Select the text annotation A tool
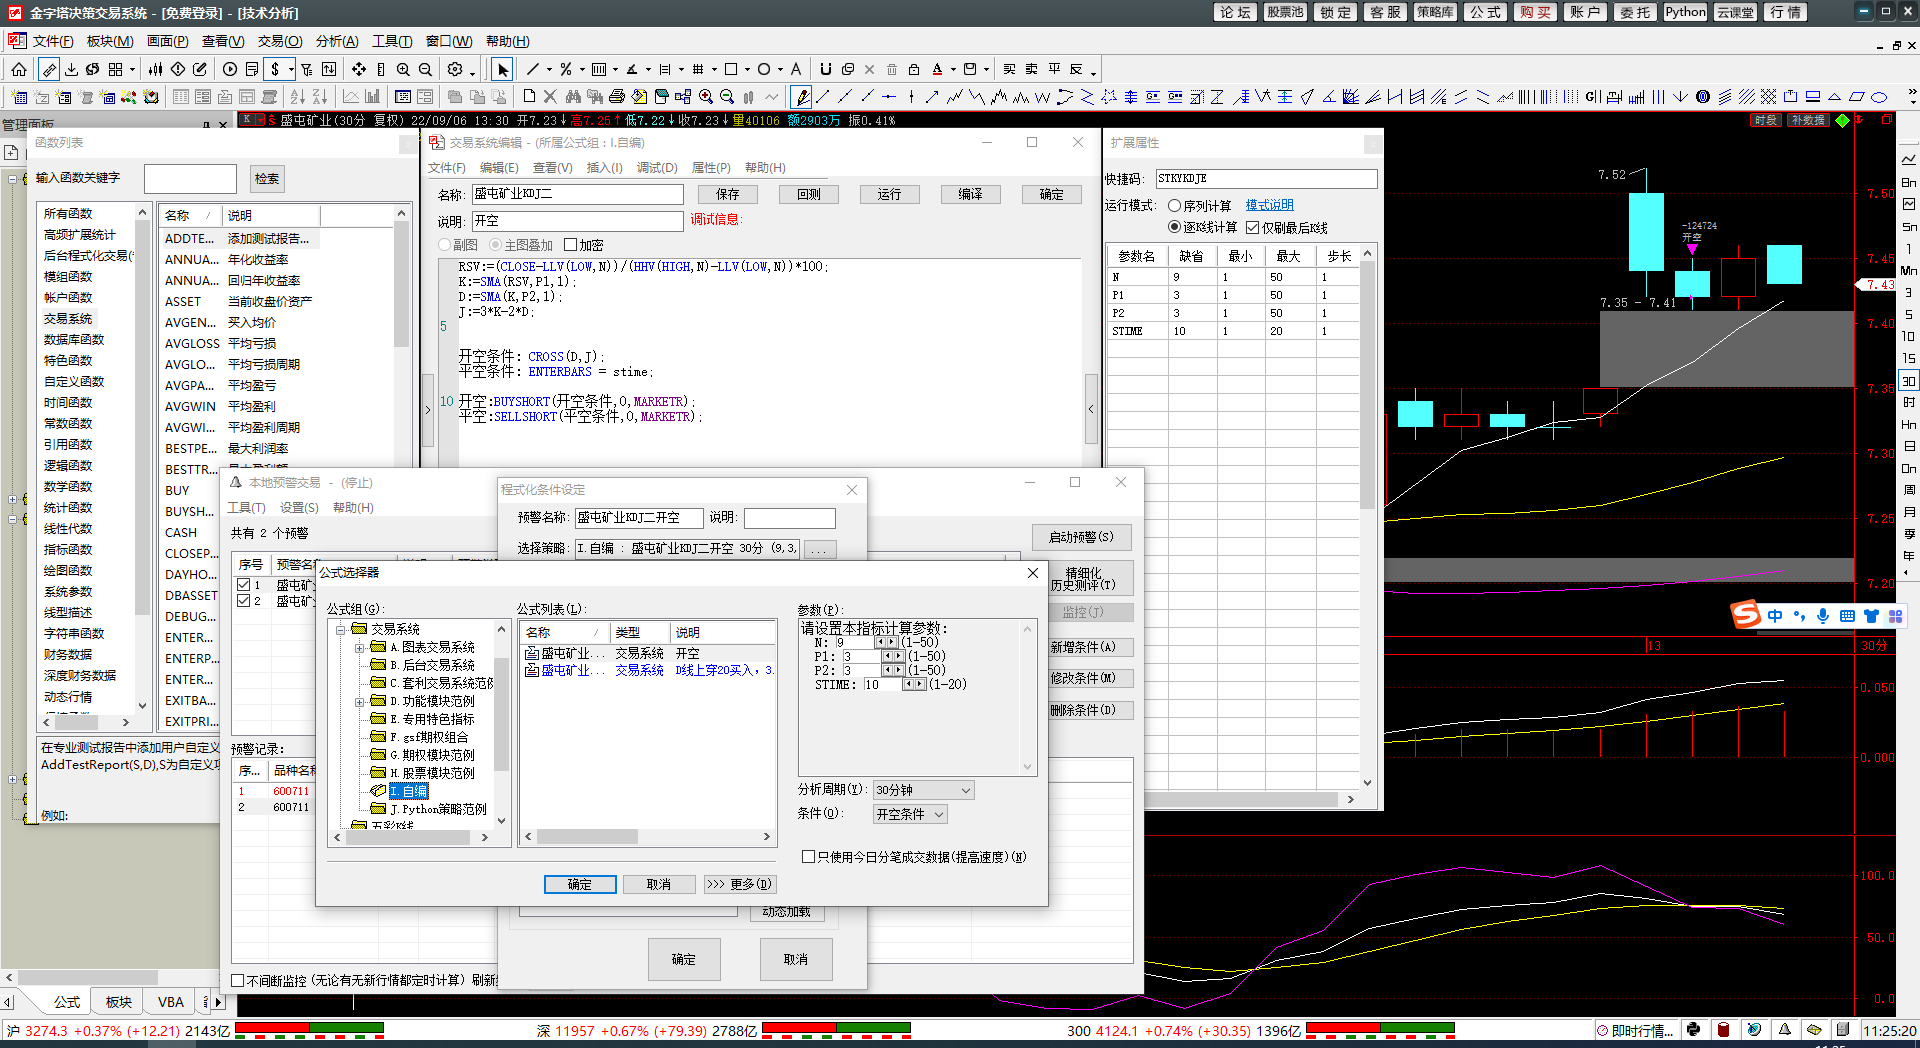The height and width of the screenshot is (1048, 1920). [796, 69]
